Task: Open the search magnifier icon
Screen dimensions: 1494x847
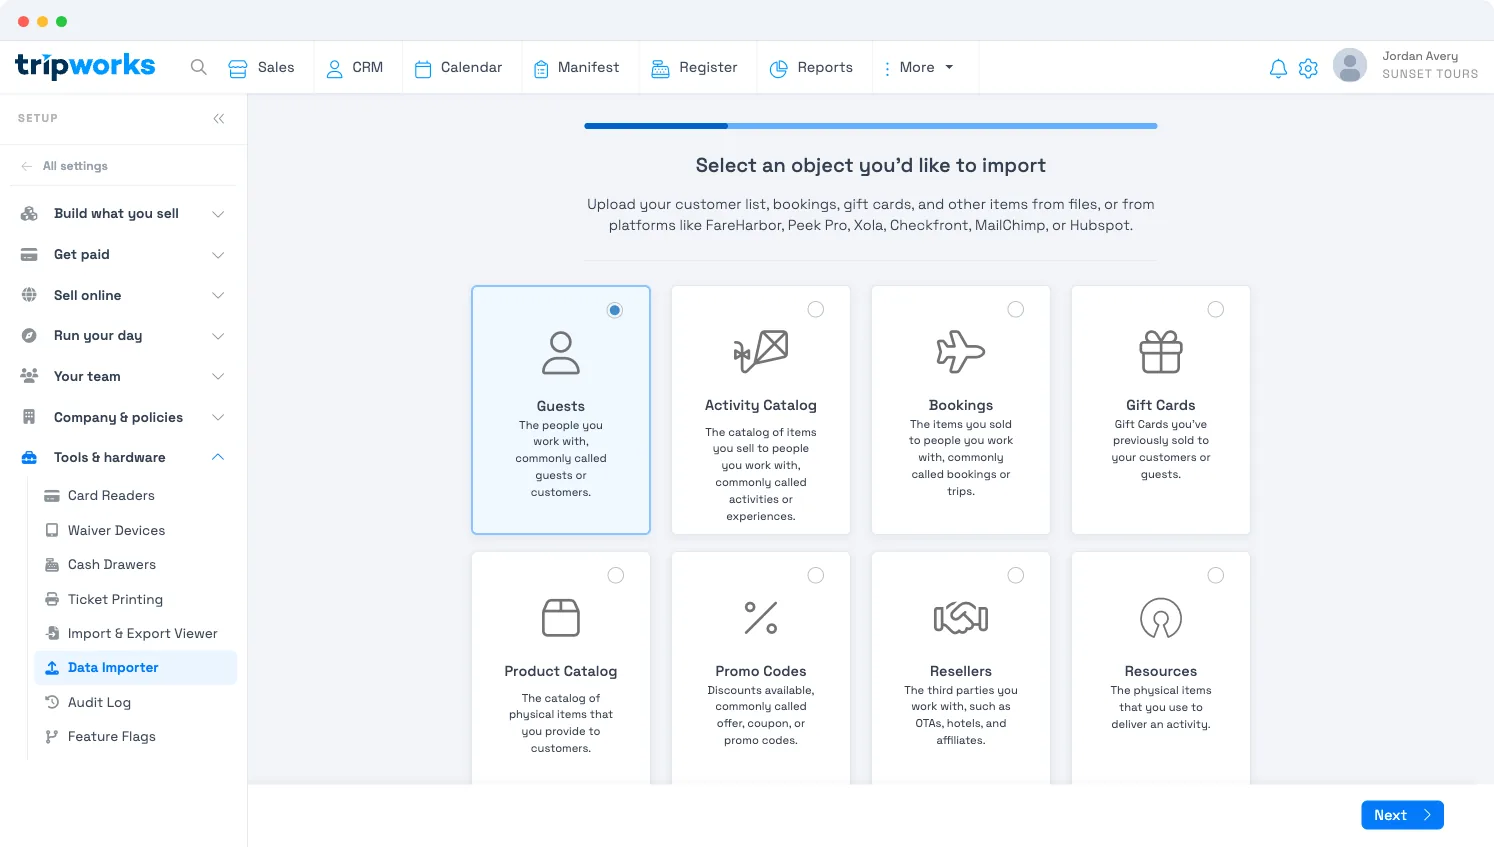Action: (199, 67)
